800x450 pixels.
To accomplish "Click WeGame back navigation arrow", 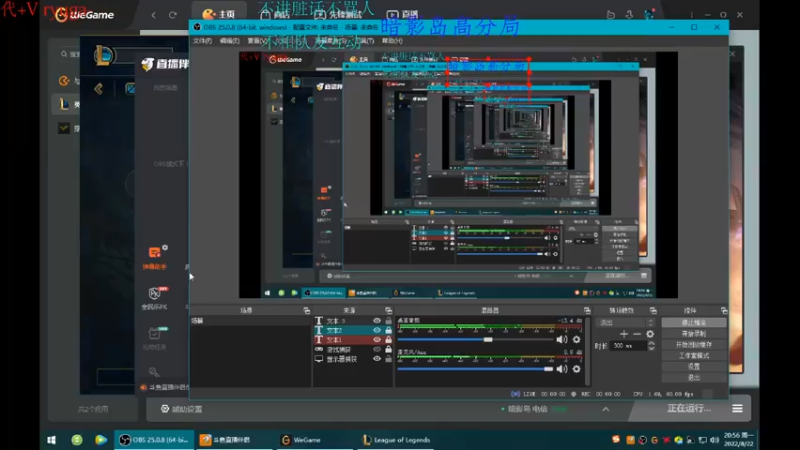I will pos(154,15).
